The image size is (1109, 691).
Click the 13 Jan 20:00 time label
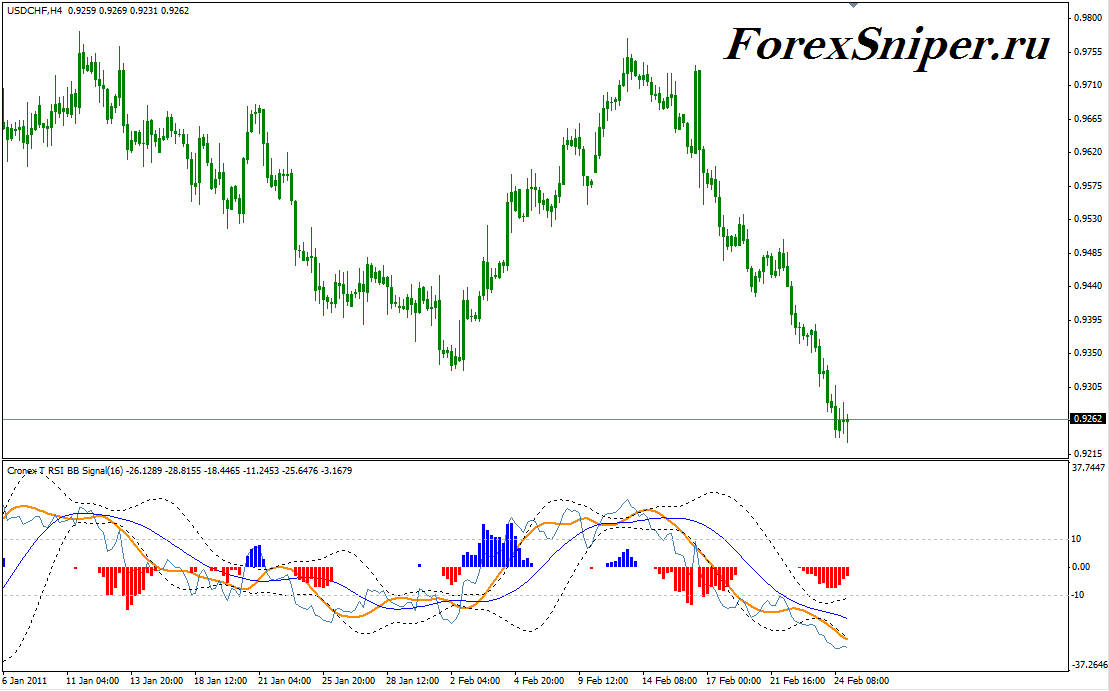click(156, 680)
